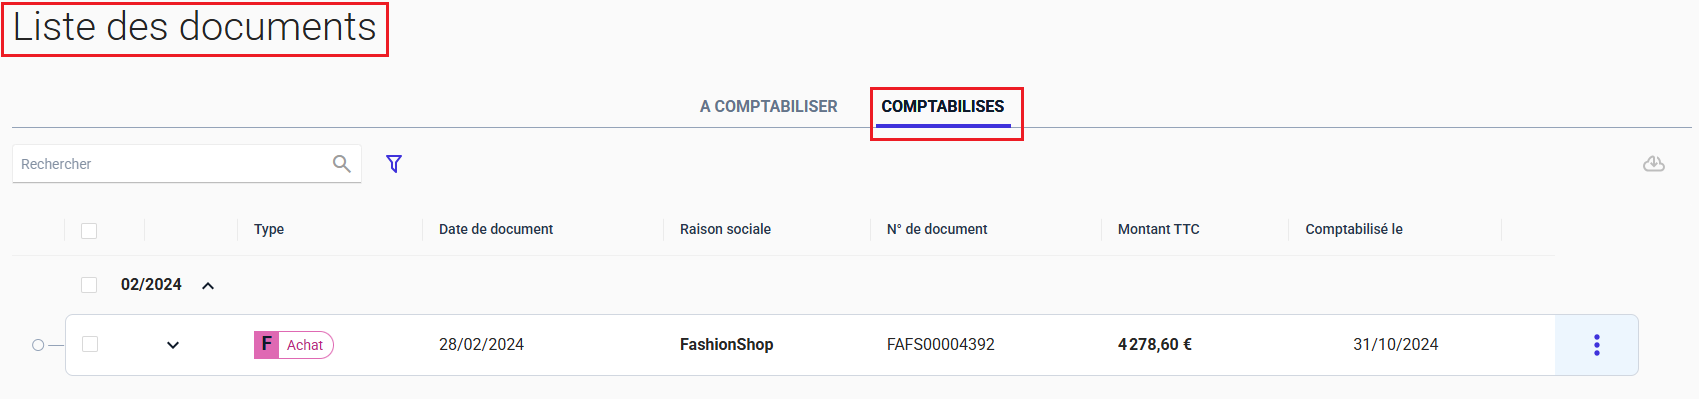The height and width of the screenshot is (399, 1699).
Task: Click the Rechercher search field
Action: (x=171, y=164)
